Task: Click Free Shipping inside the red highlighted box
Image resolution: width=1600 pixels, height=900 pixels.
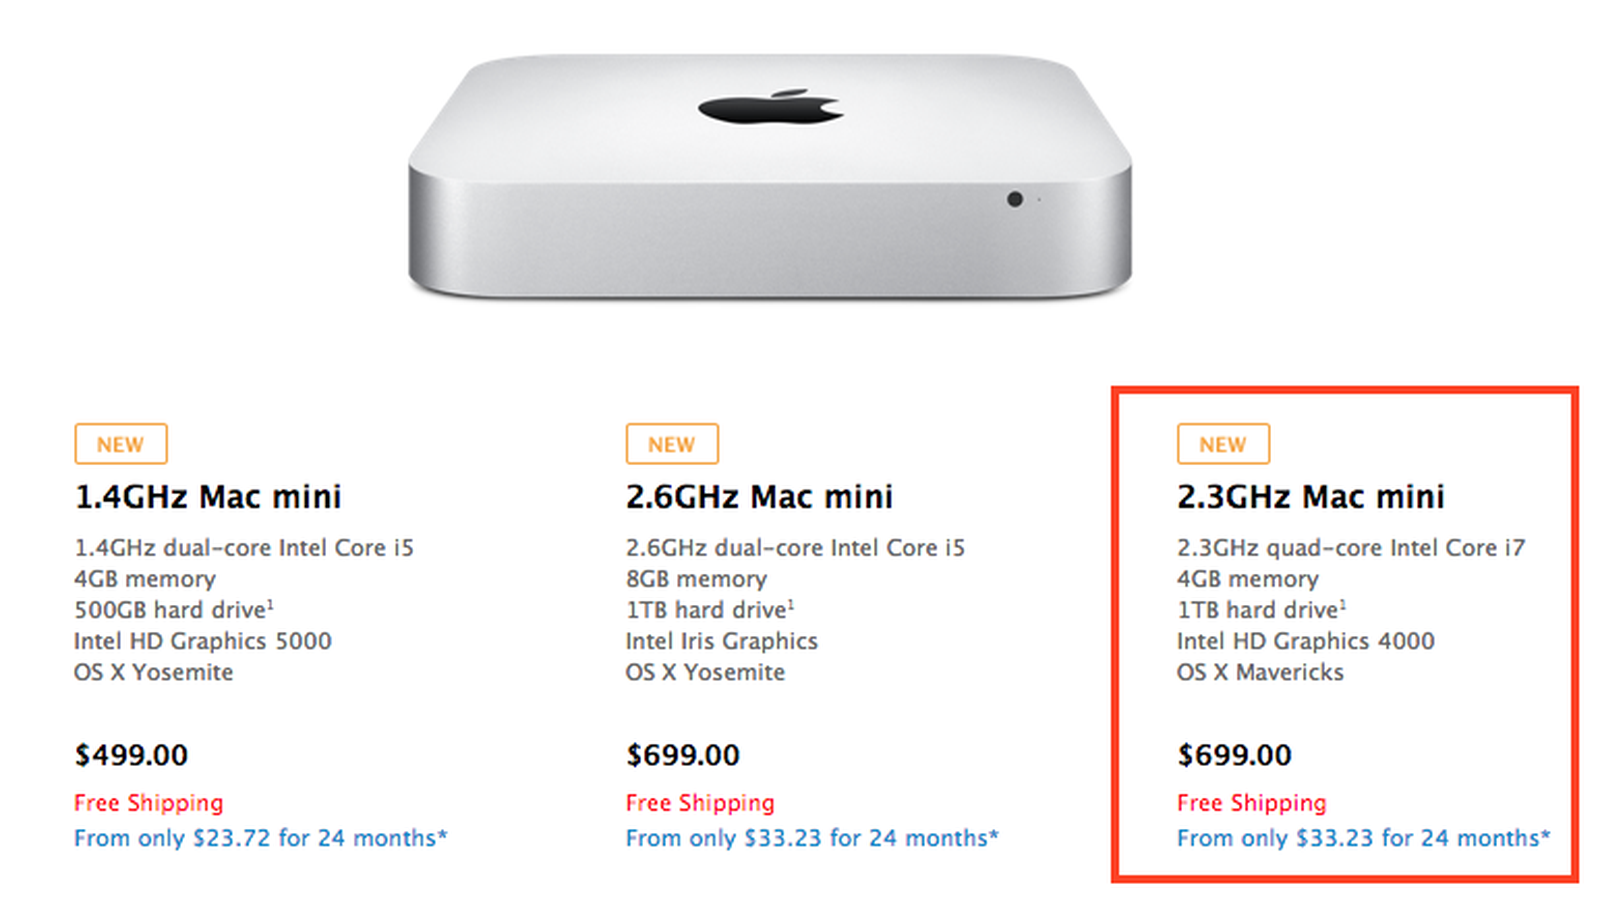Action: 1250,803
